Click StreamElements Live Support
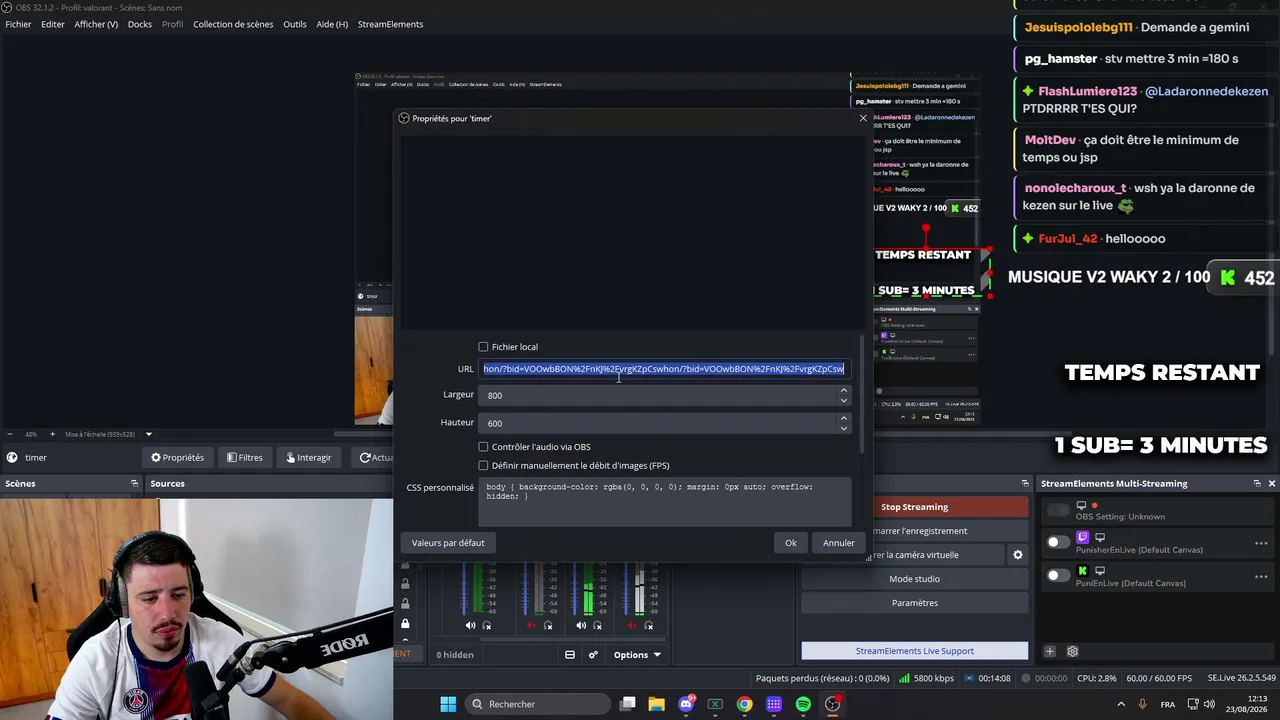 [x=914, y=651]
